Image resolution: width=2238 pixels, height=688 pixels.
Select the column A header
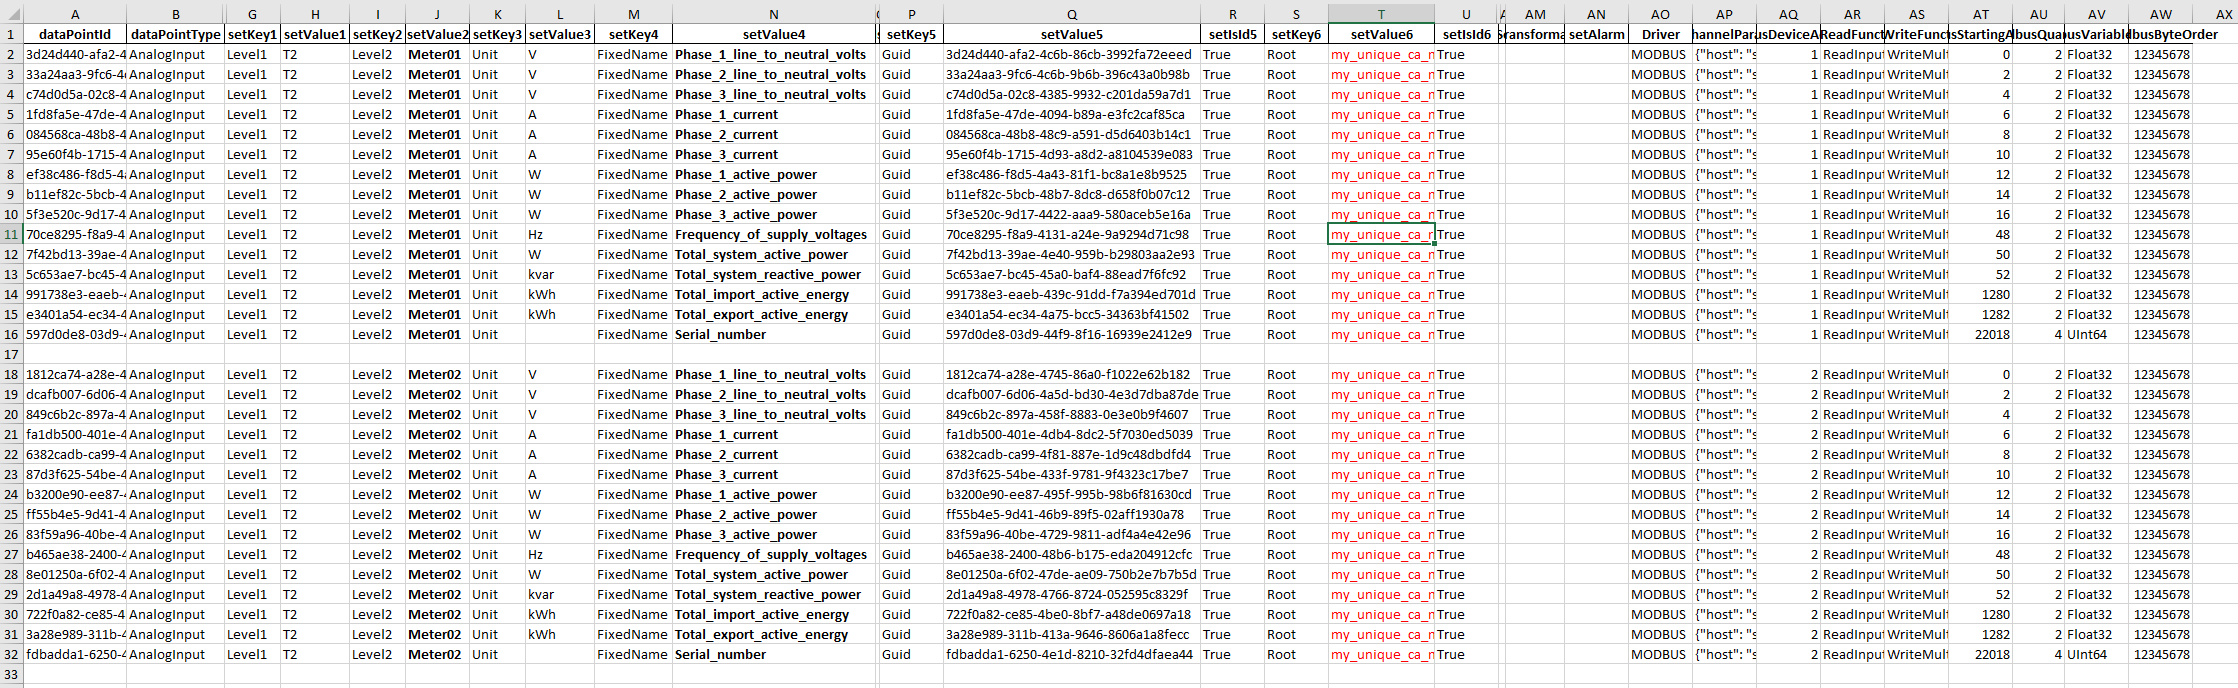pos(75,14)
